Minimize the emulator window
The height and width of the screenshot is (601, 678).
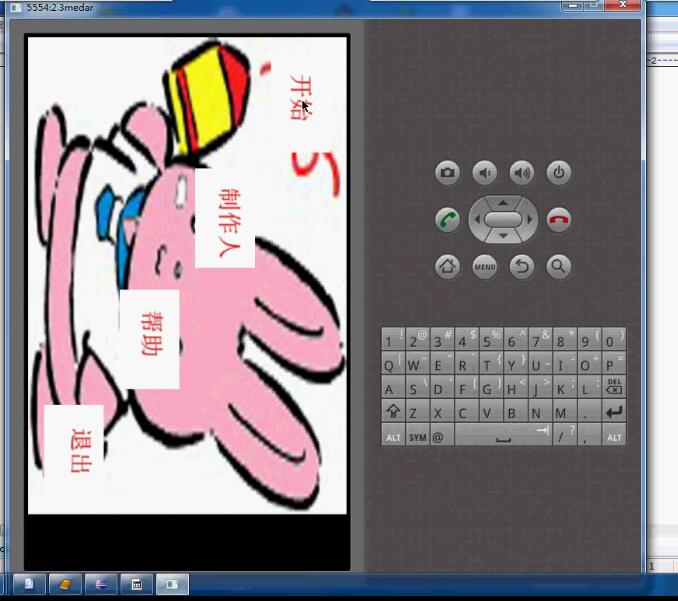(572, 6)
